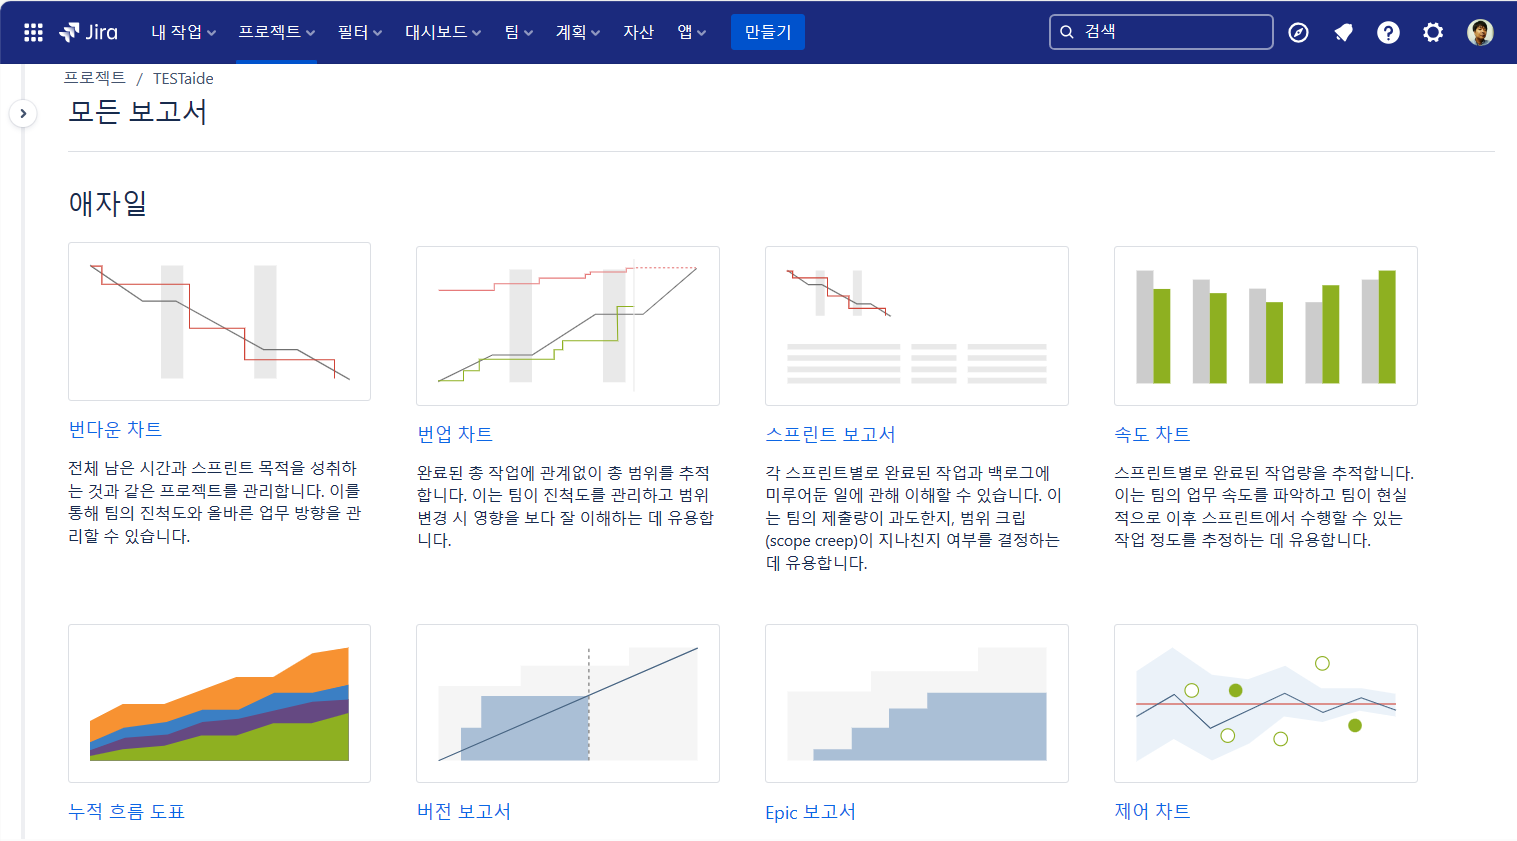Expand the collapsed sidebar arrow

pyautogui.click(x=23, y=113)
